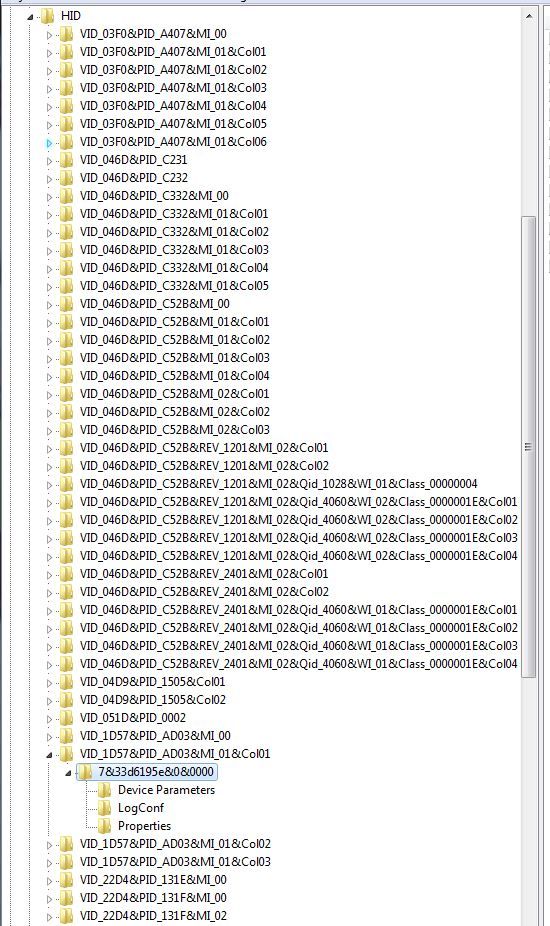Click folder icon of VID_22D4&PID_131F&MI_02

coord(66,915)
